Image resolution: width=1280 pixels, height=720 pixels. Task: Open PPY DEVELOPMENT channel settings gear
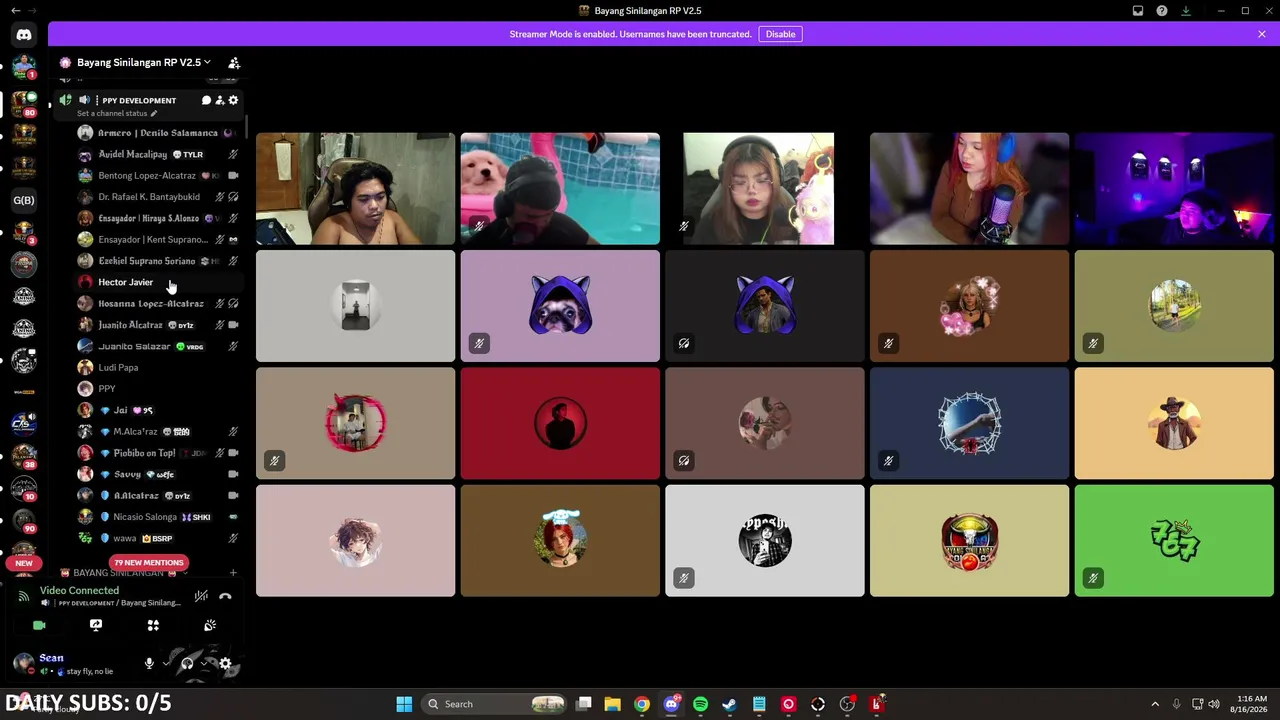pos(234,100)
